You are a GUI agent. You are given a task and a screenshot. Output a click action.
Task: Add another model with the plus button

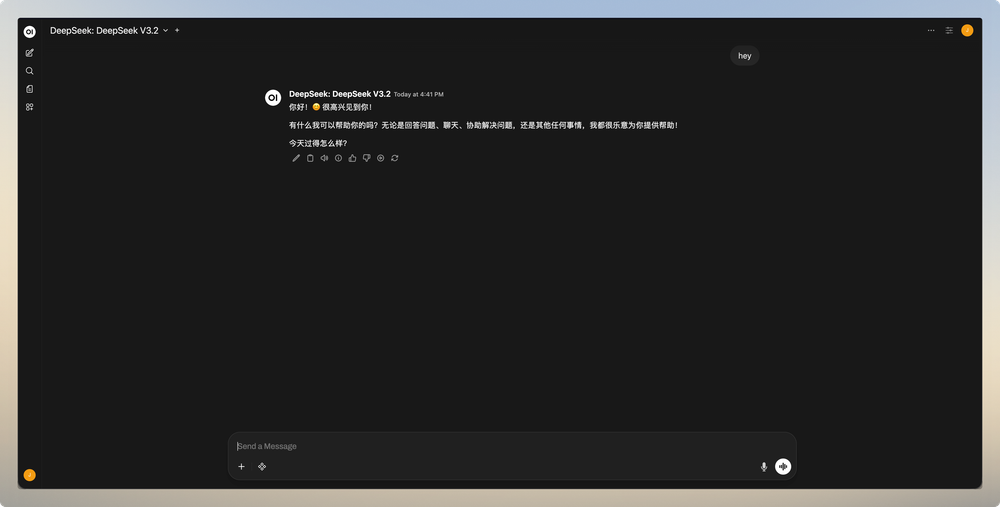[177, 31]
